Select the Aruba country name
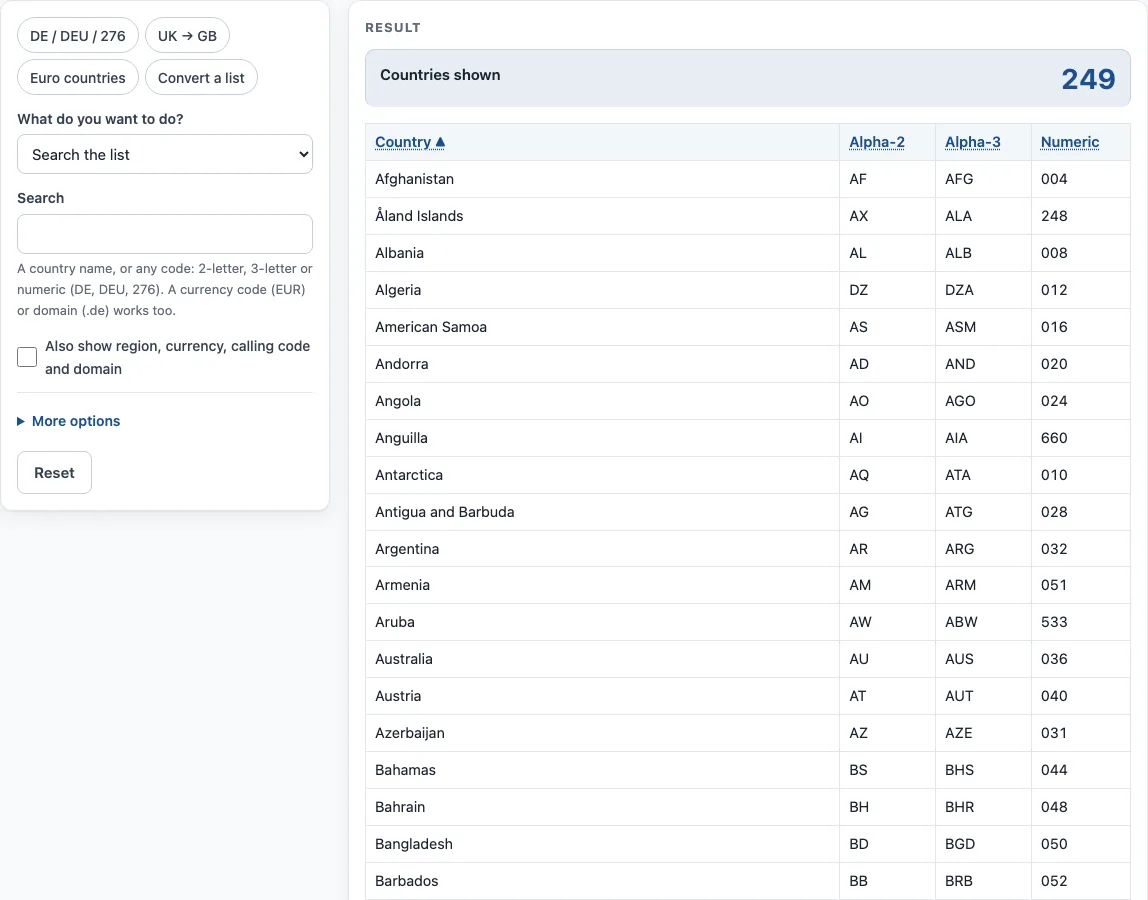This screenshot has width=1148, height=900. [395, 622]
